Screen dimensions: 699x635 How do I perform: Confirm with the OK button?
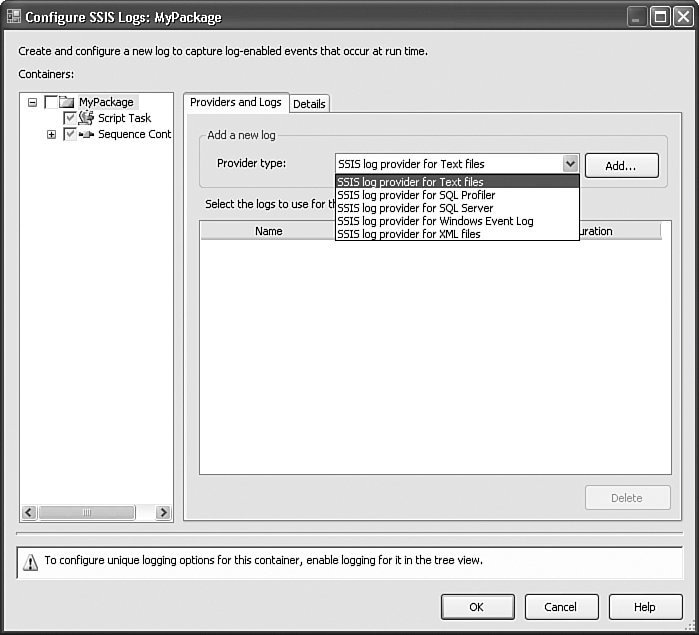(477, 607)
